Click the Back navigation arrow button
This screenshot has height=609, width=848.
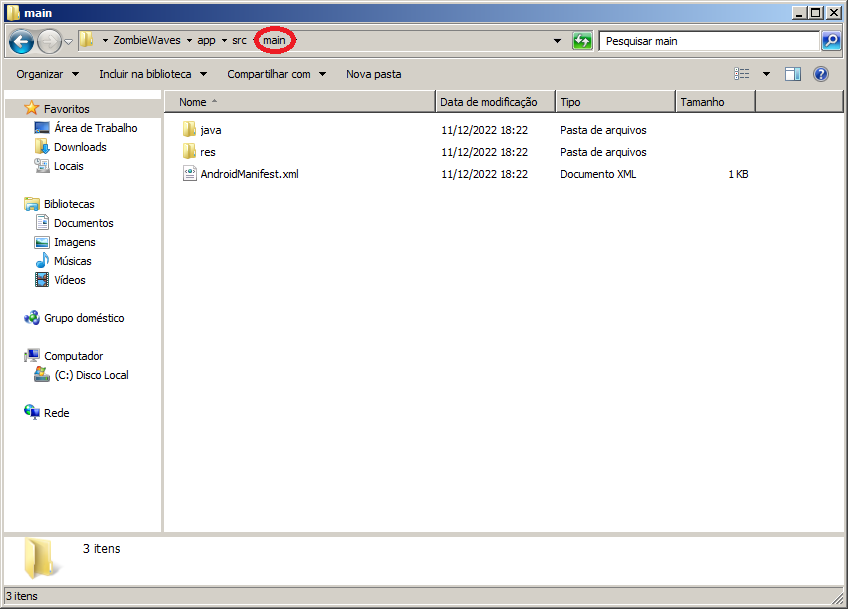pos(22,42)
